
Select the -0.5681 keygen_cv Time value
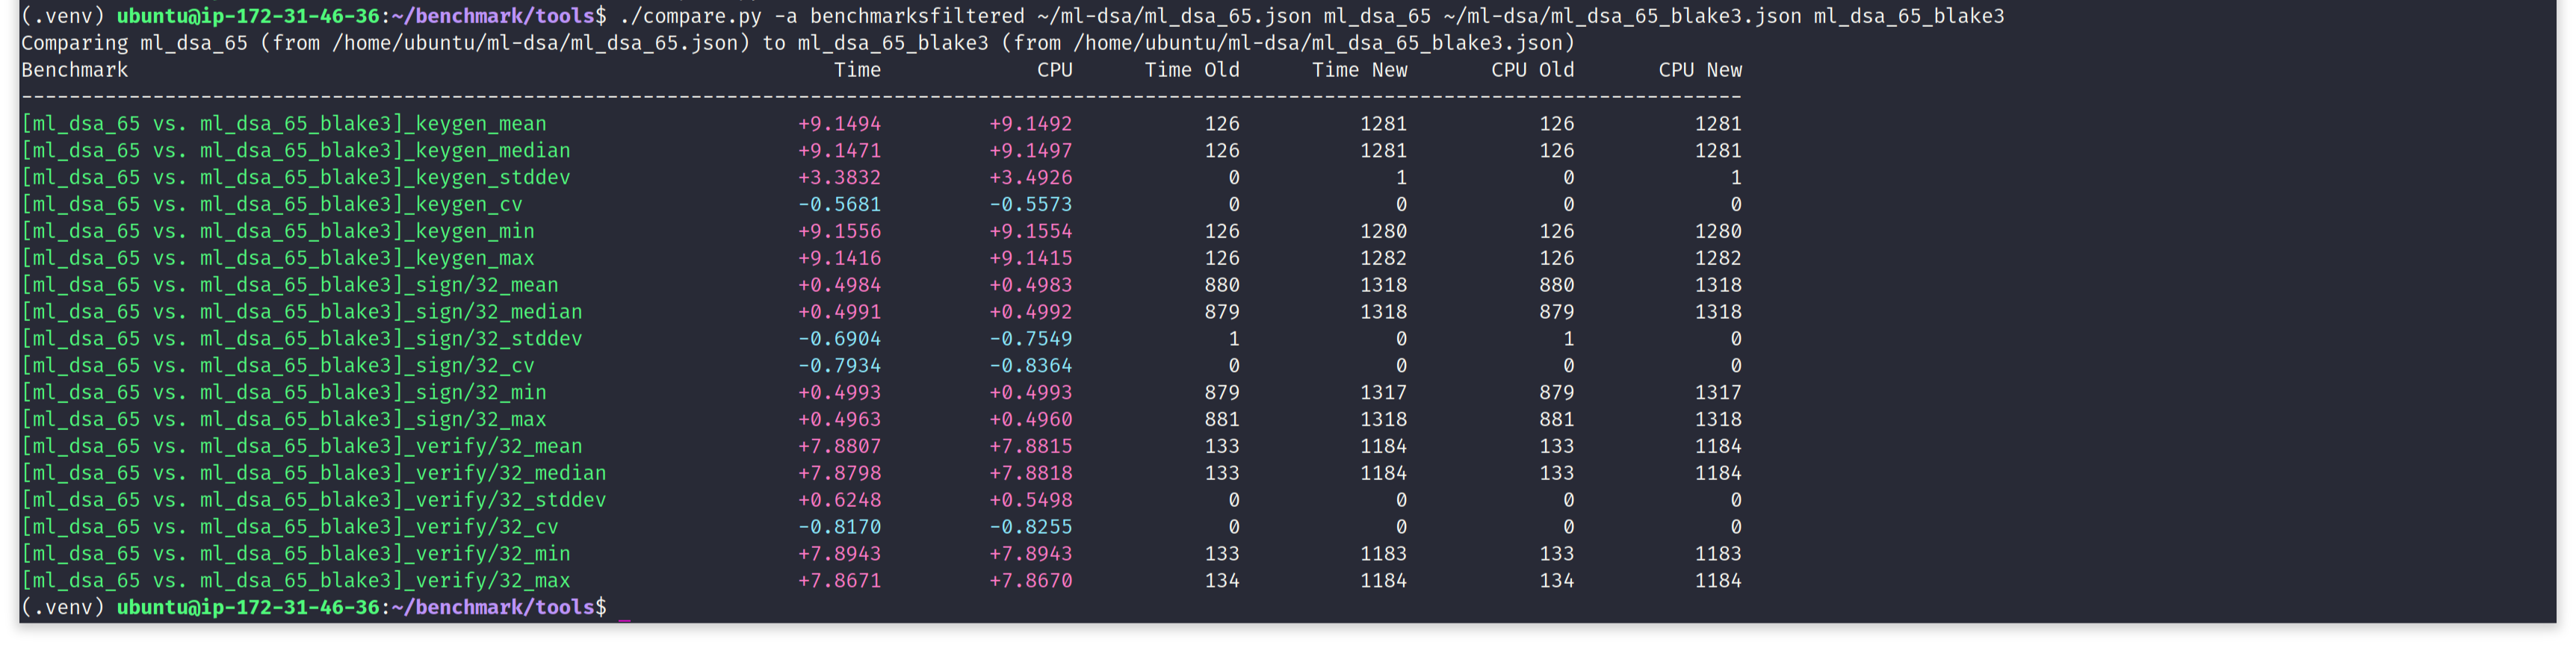pos(839,205)
